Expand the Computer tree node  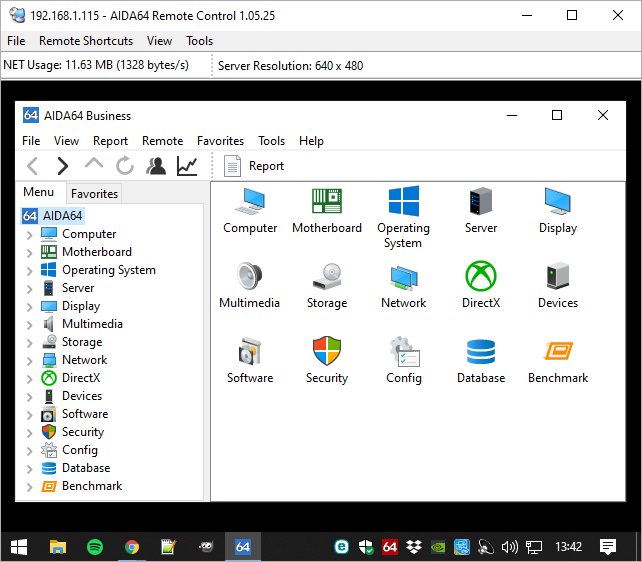pyautogui.click(x=29, y=235)
